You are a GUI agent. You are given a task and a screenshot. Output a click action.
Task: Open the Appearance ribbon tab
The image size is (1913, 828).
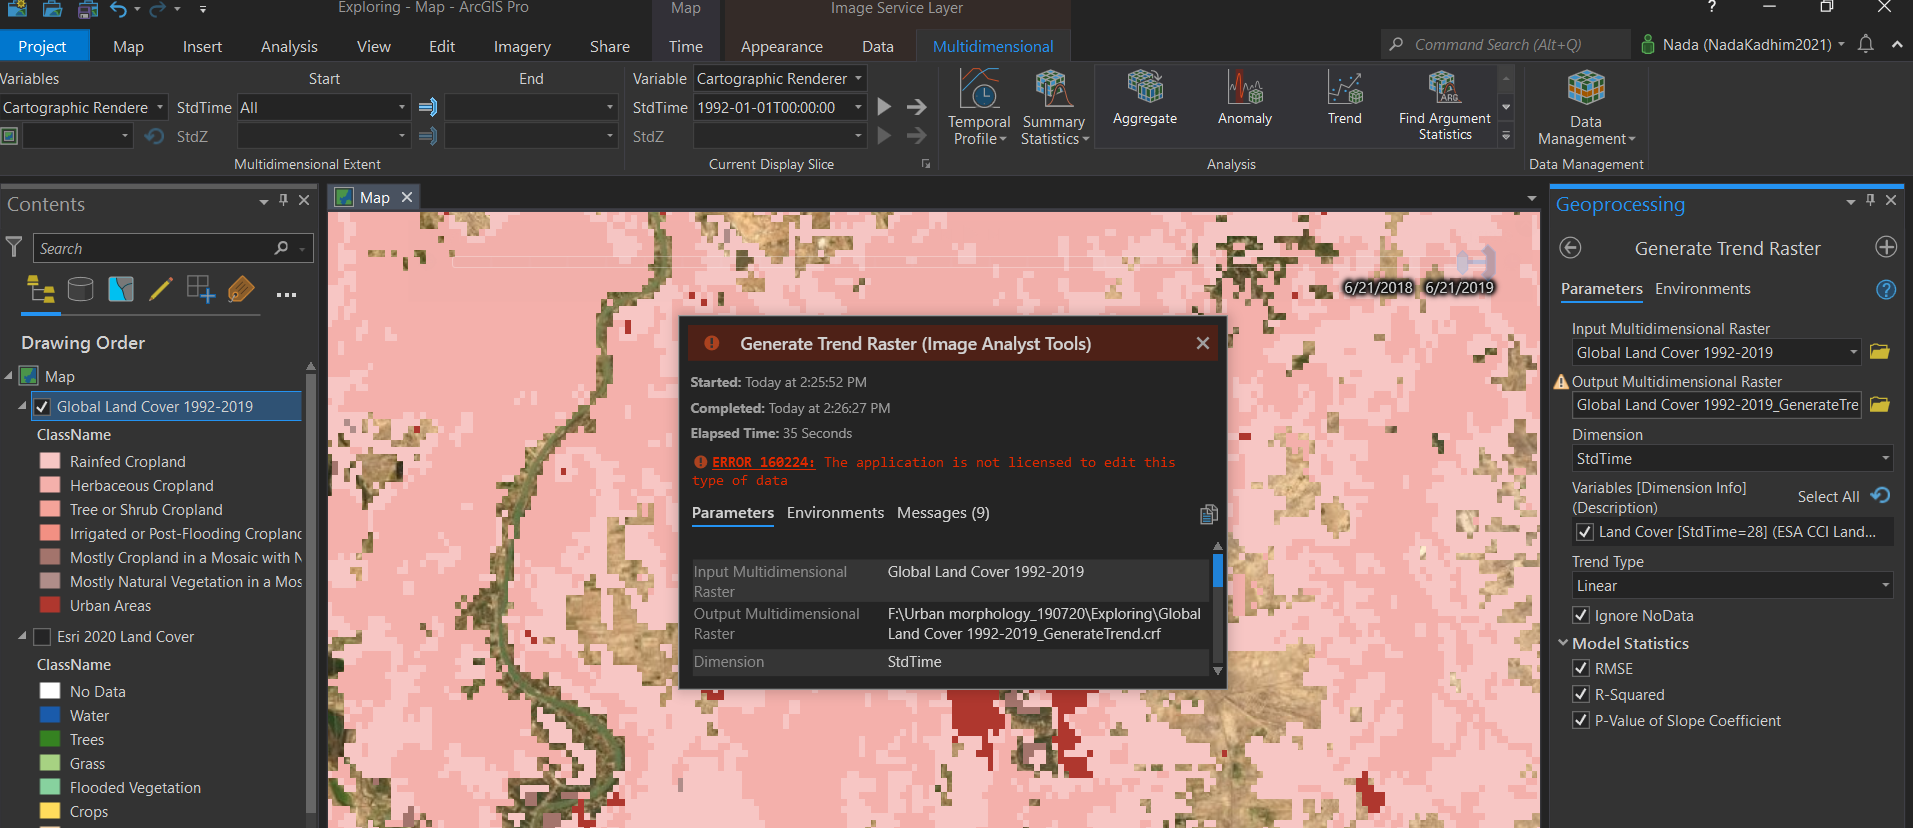coord(782,46)
